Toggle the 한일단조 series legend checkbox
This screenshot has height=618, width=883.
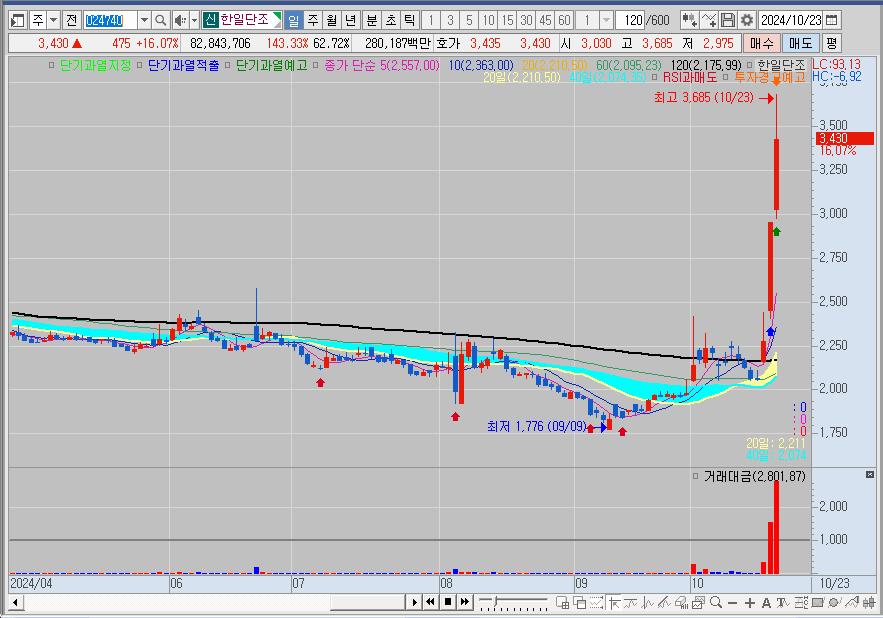[750, 65]
